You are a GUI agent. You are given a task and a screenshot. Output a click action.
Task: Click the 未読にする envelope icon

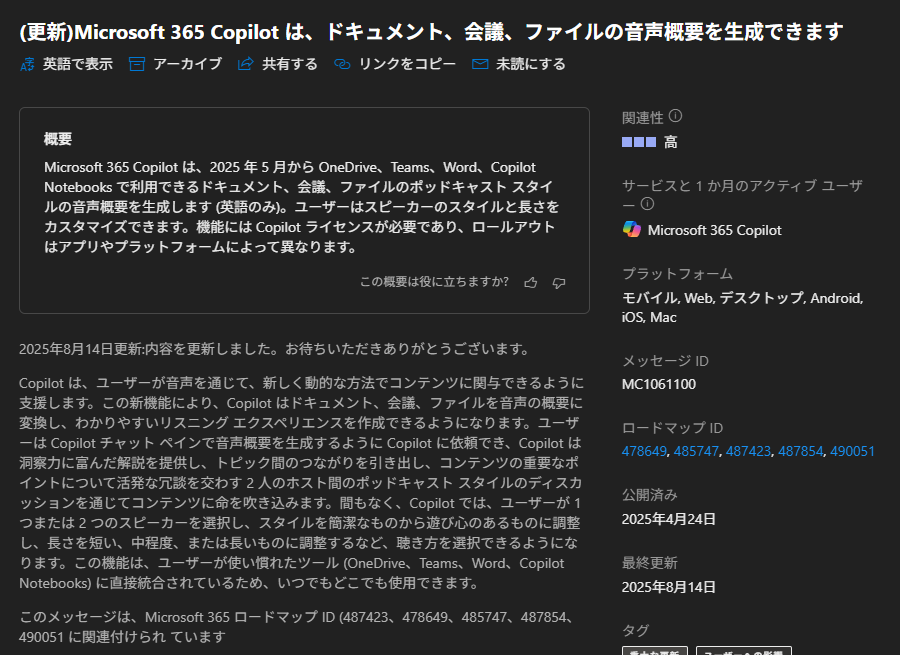point(480,64)
